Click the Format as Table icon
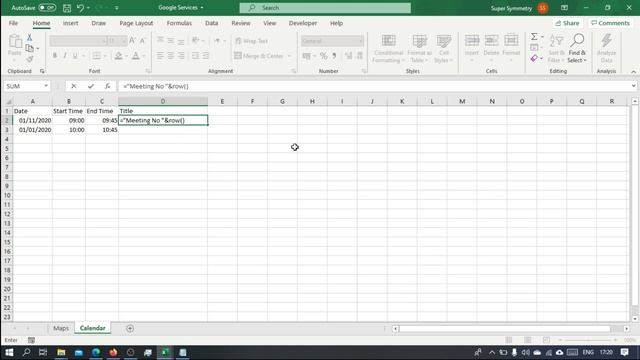The width and height of the screenshot is (640, 360). pos(419,41)
